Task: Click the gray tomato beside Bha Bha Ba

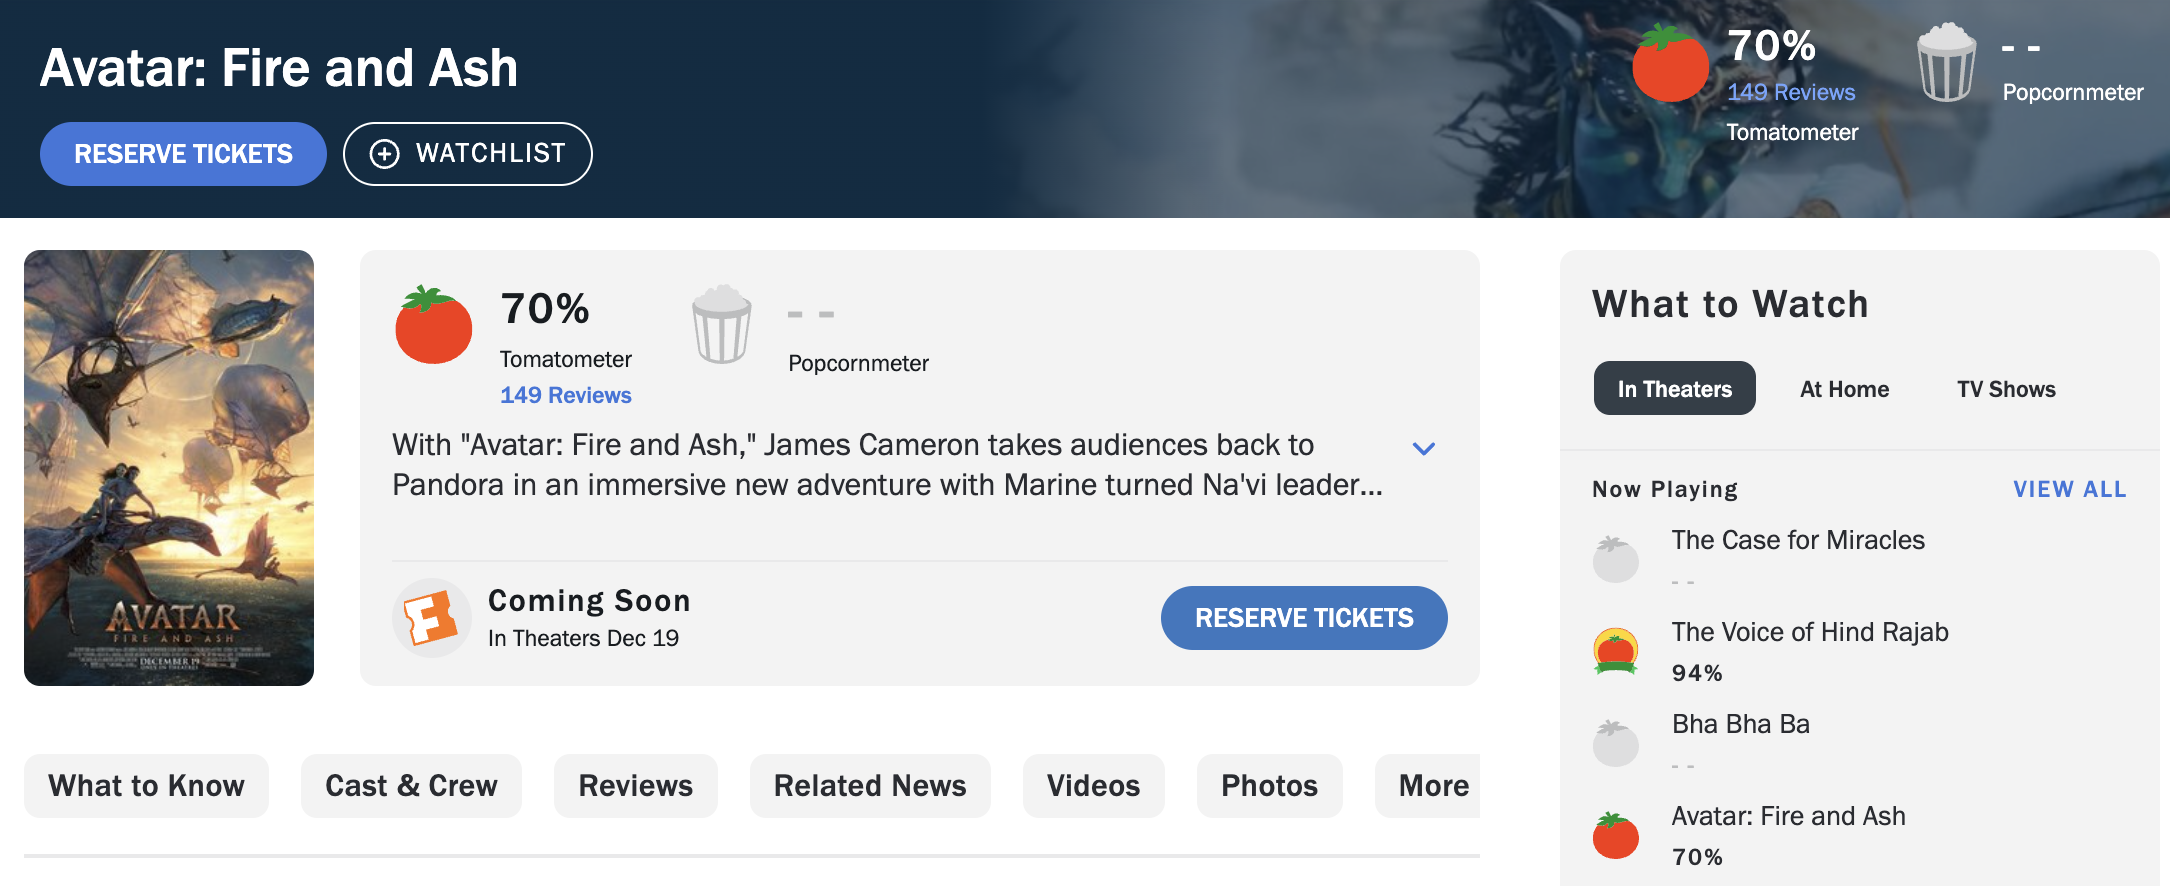Action: click(1615, 743)
